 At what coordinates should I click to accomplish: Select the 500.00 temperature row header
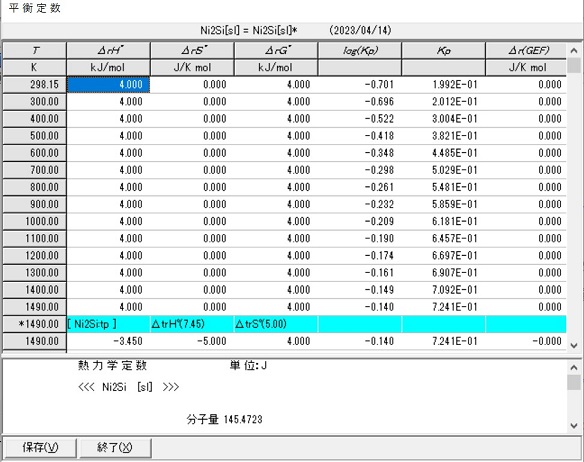coord(35,136)
